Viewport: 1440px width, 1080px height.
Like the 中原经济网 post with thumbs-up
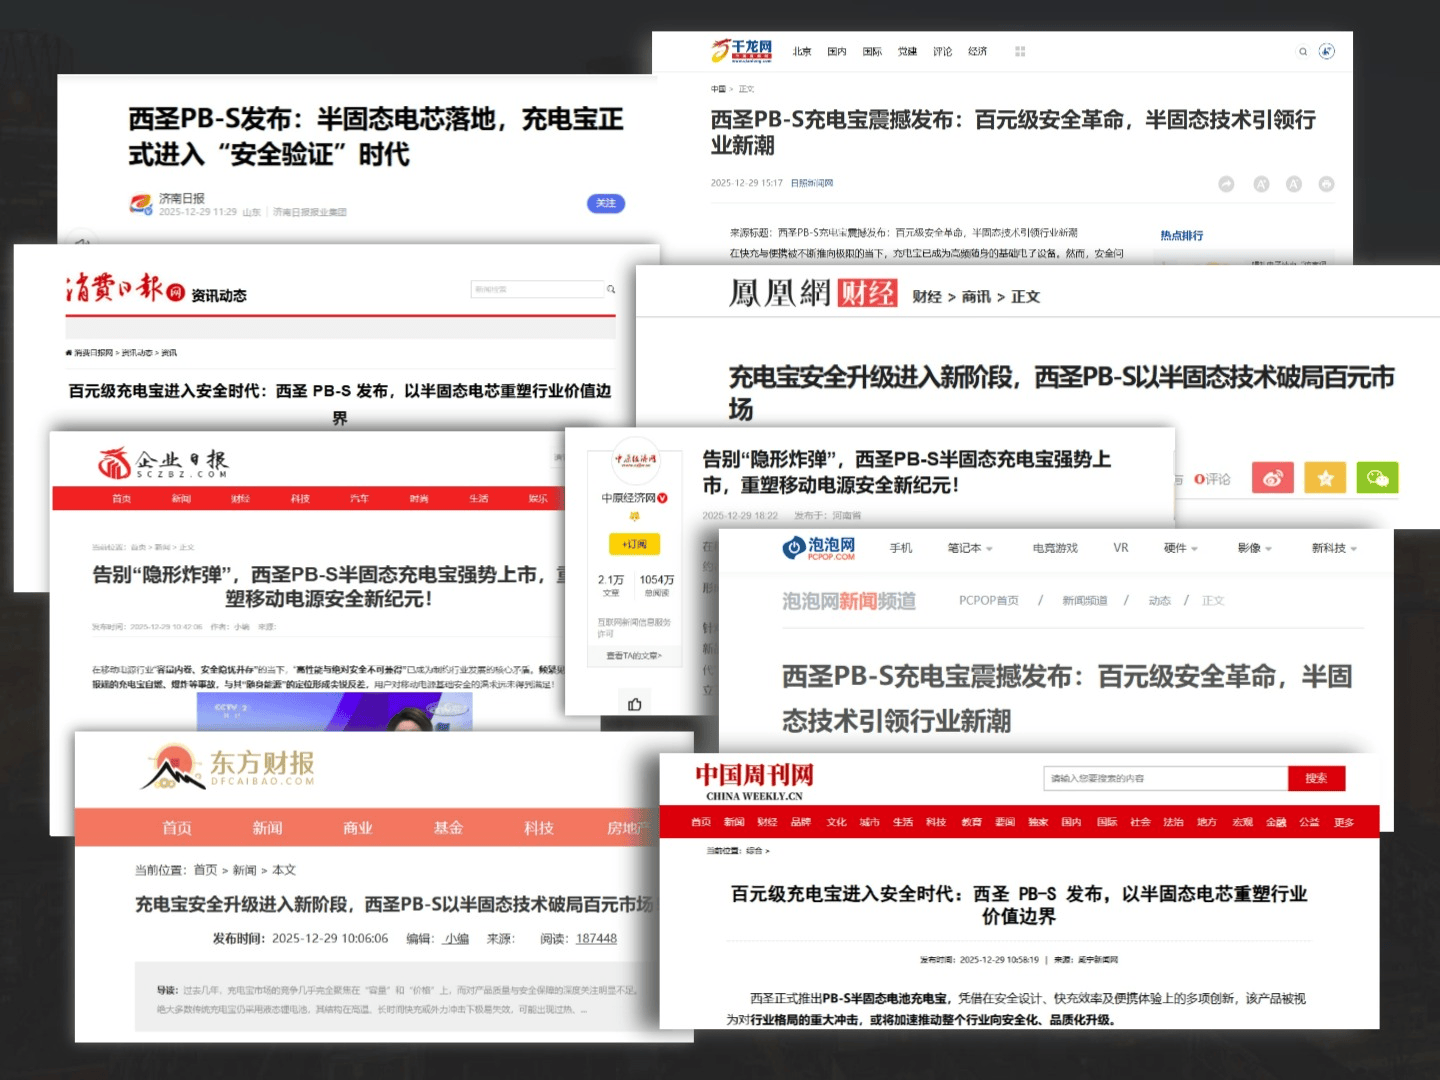tap(636, 703)
